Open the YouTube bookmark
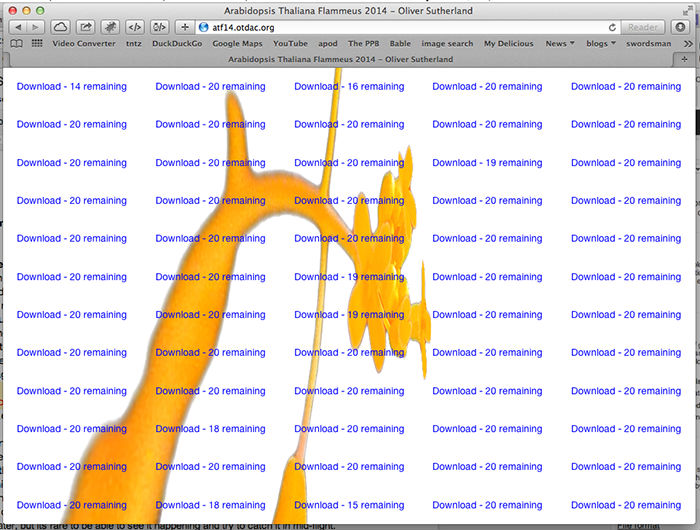 tap(290, 44)
